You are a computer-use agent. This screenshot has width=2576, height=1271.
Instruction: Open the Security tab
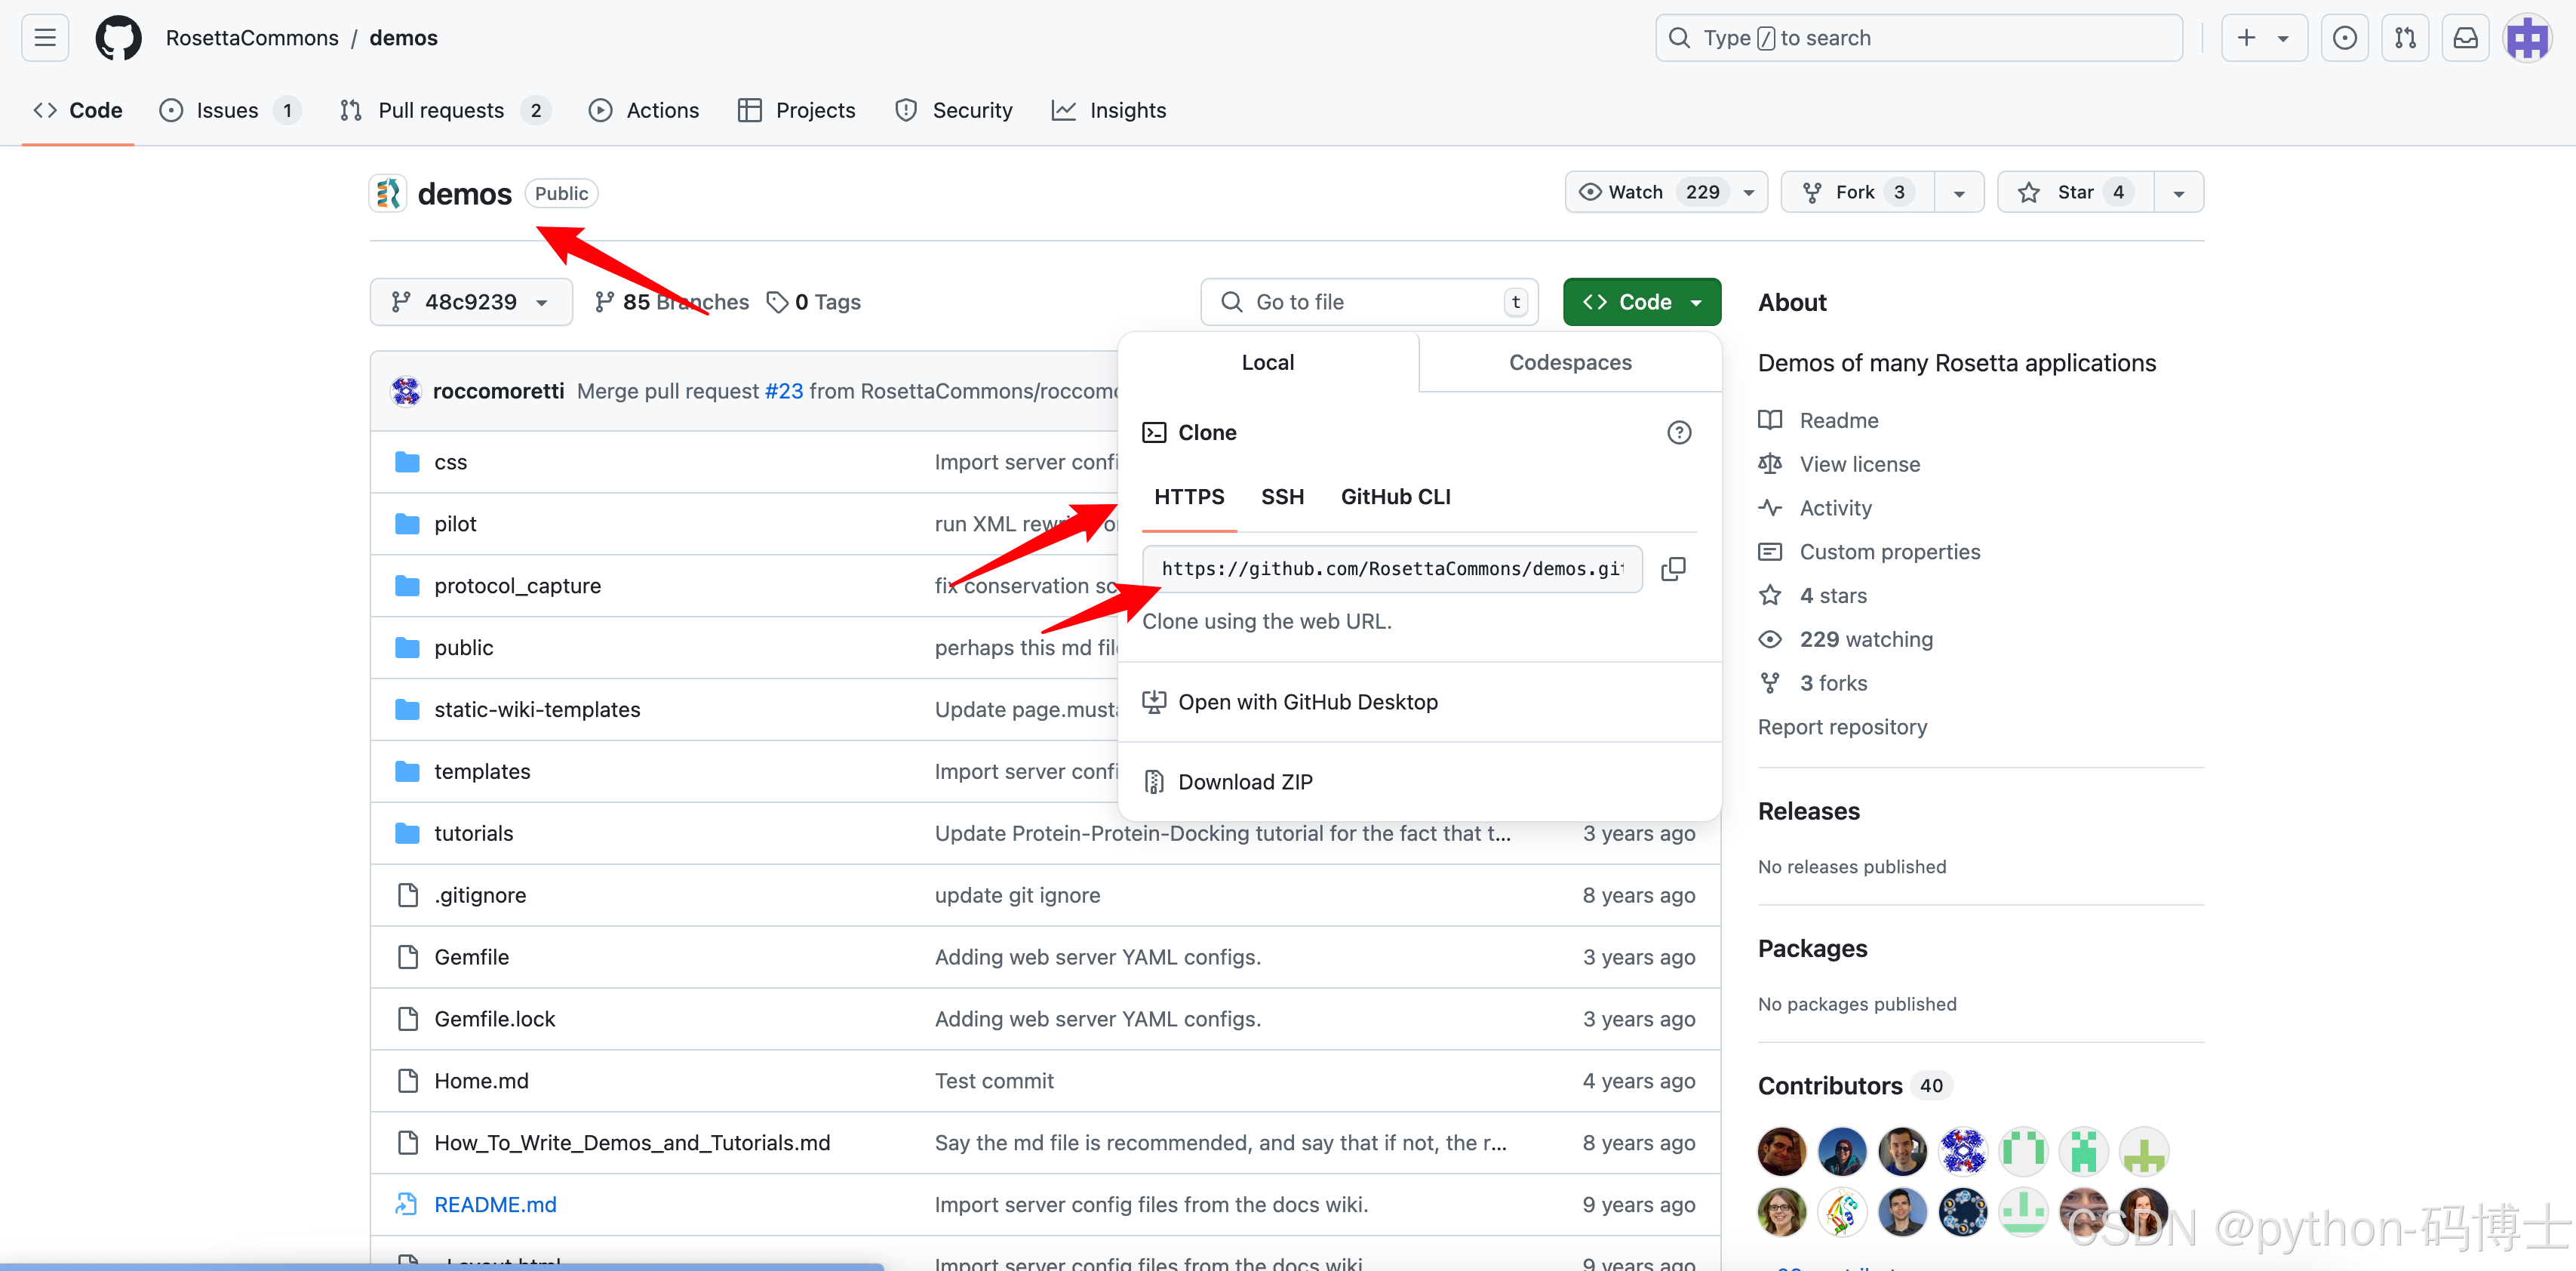coord(954,110)
